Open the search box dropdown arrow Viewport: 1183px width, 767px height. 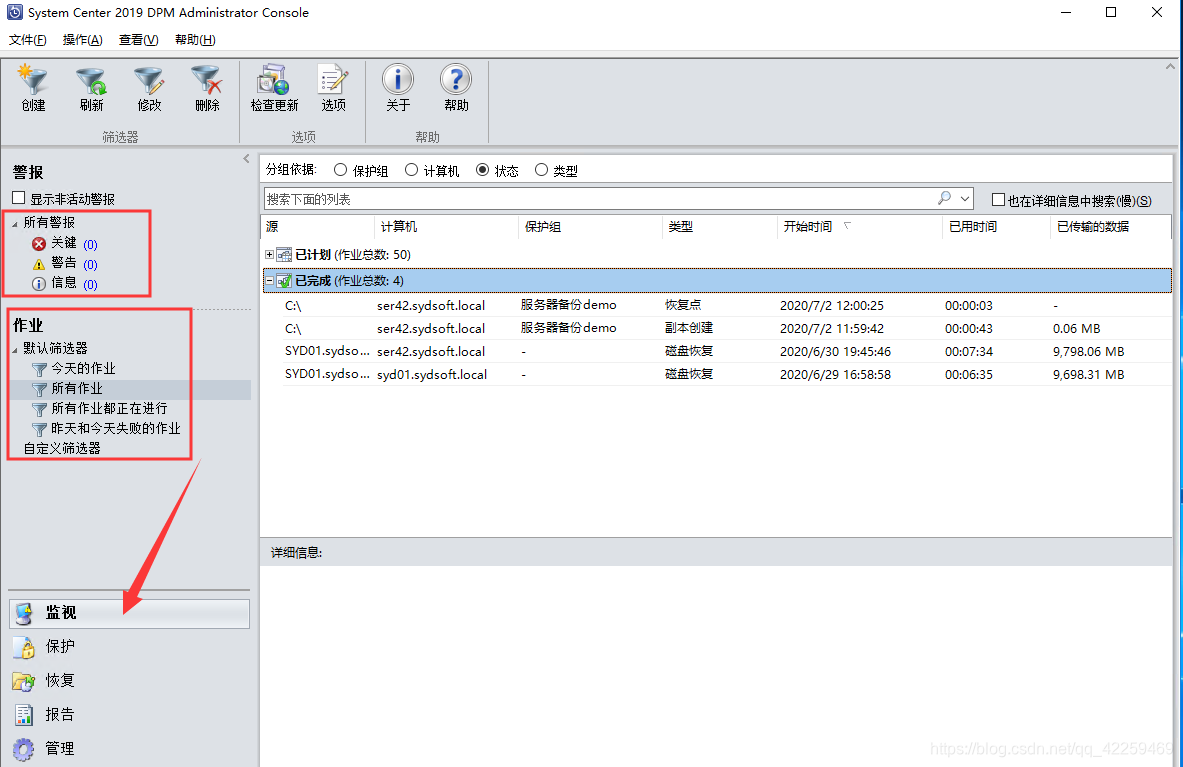964,199
